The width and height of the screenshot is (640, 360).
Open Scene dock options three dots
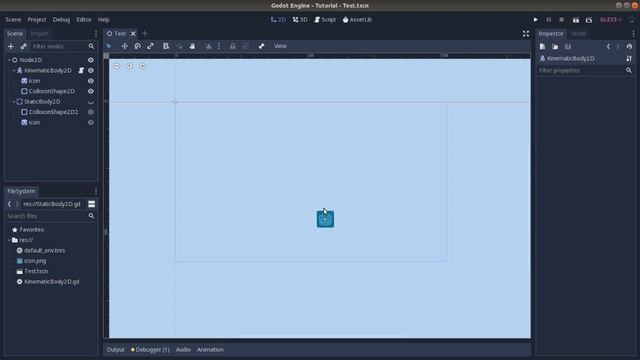pos(96,34)
